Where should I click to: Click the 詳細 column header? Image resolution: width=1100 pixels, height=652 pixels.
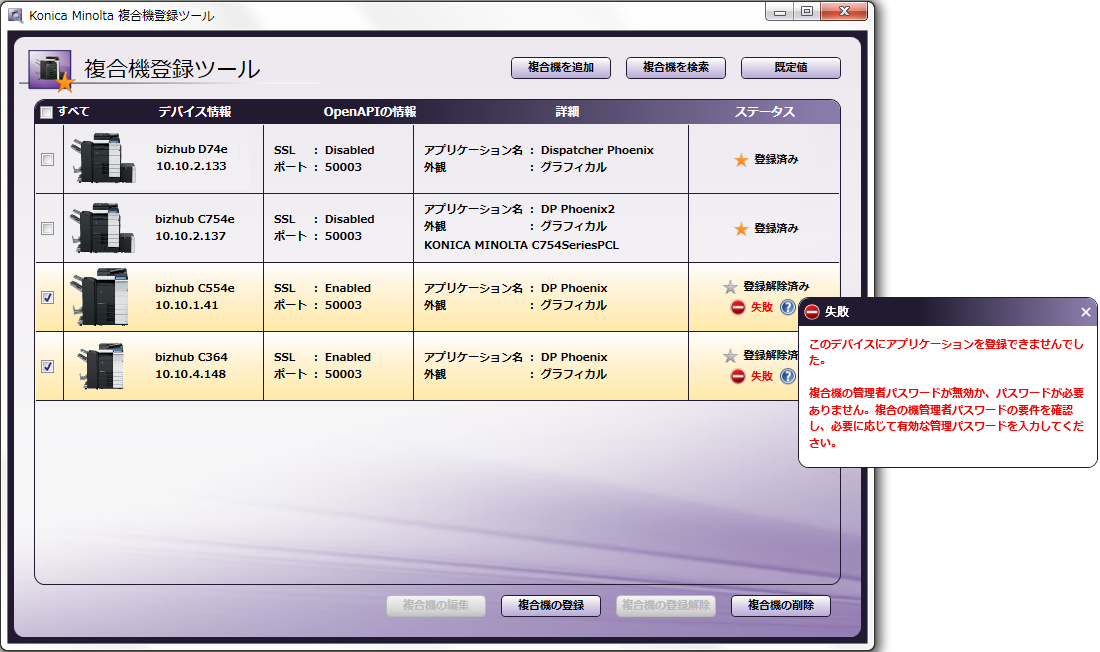click(567, 112)
